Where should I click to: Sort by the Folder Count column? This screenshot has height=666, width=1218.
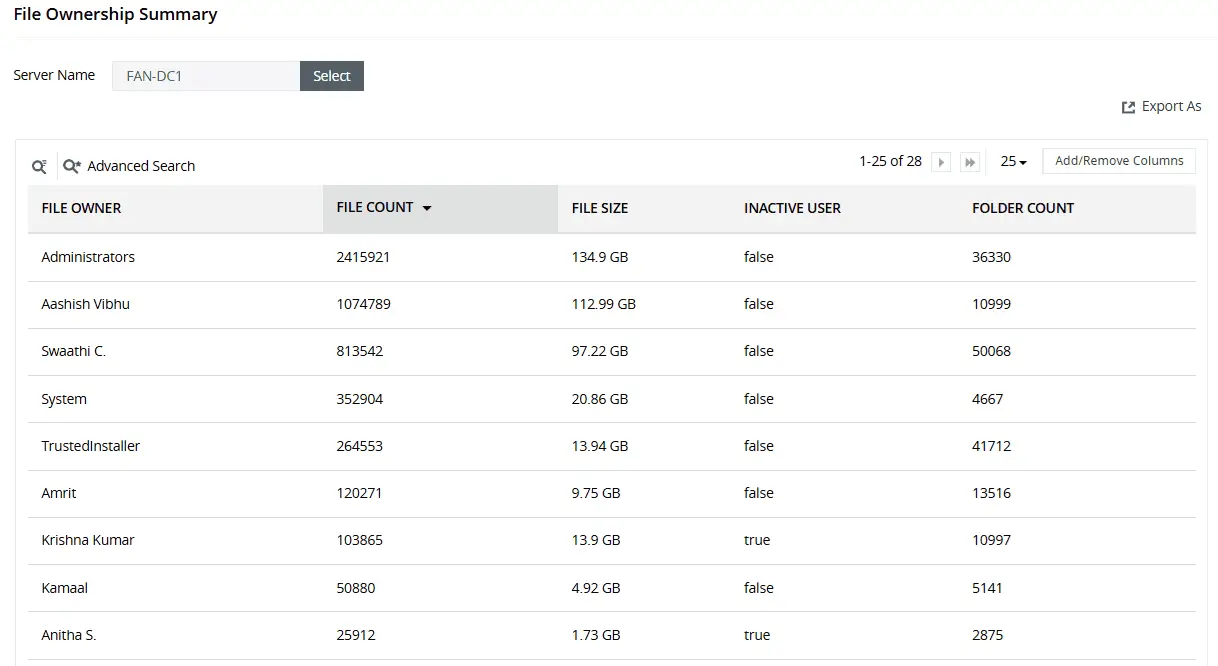pyautogui.click(x=1022, y=208)
